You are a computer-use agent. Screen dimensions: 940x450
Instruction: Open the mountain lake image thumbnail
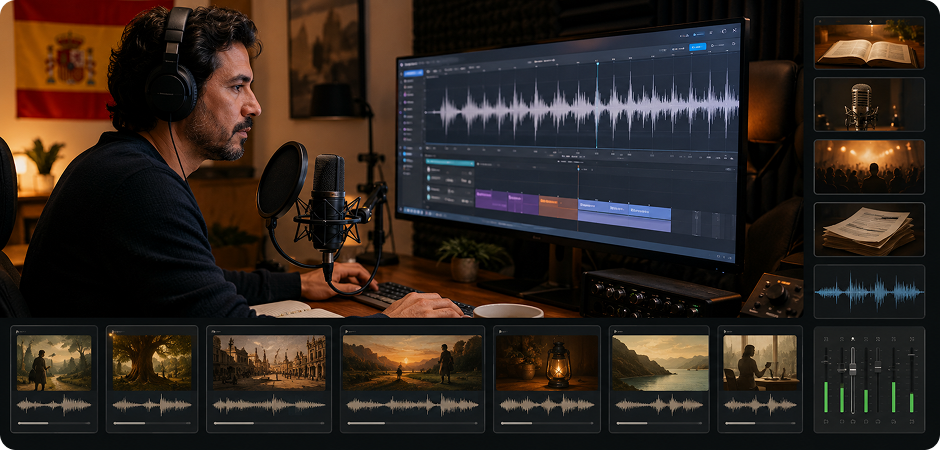tap(660, 363)
